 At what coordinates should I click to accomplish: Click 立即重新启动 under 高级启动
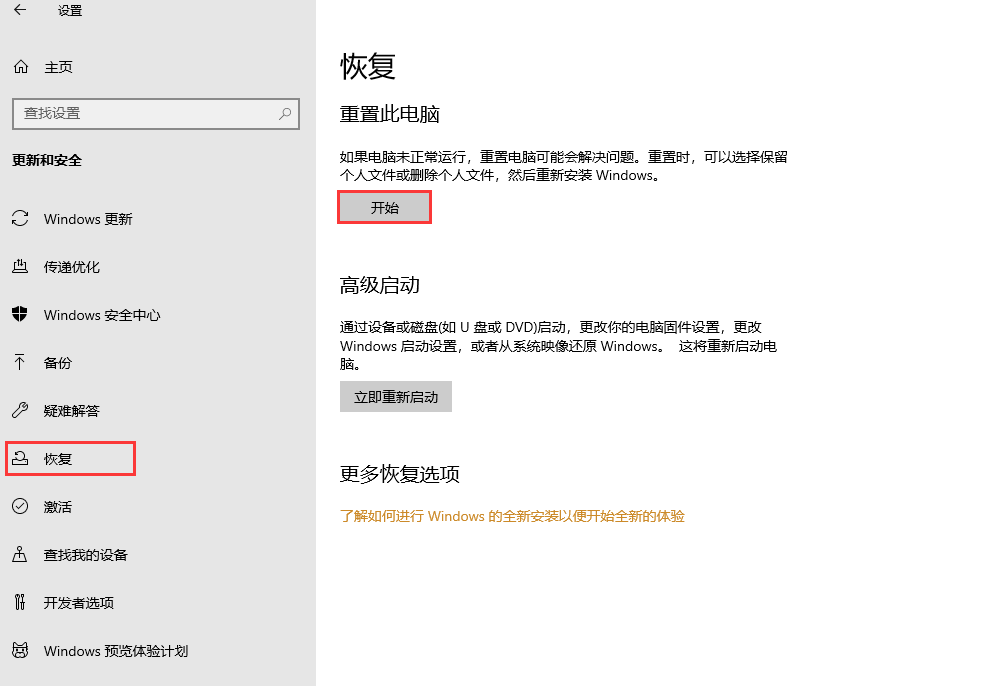pos(395,396)
